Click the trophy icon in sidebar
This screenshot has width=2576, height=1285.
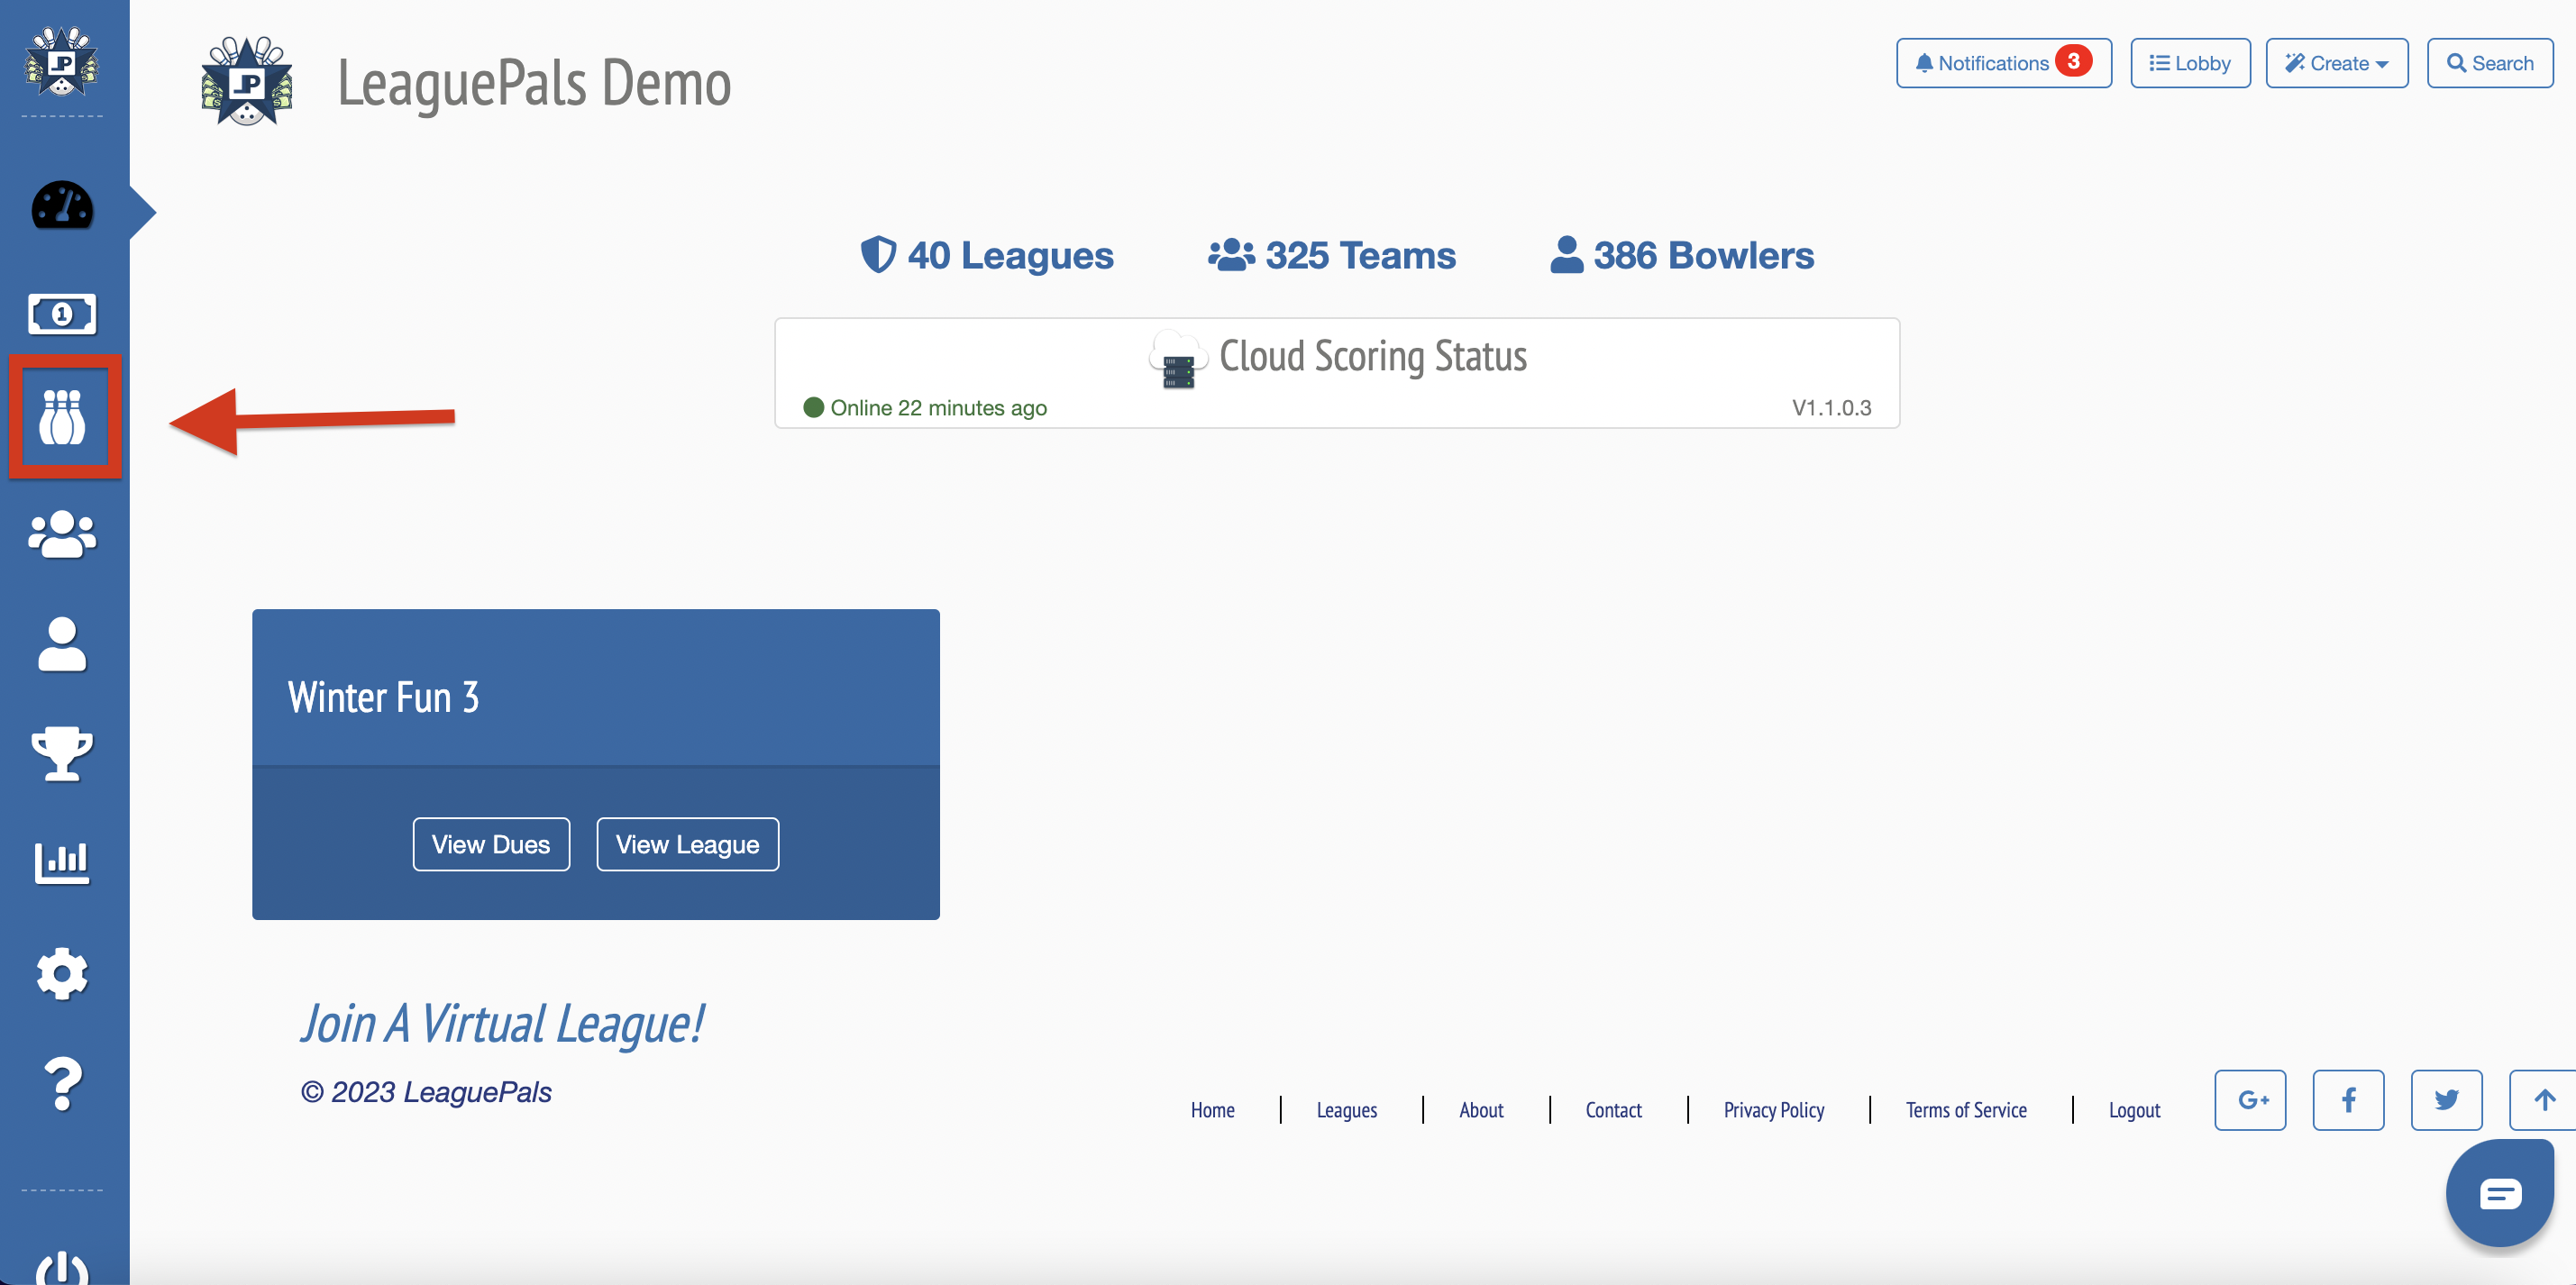pyautogui.click(x=62, y=752)
